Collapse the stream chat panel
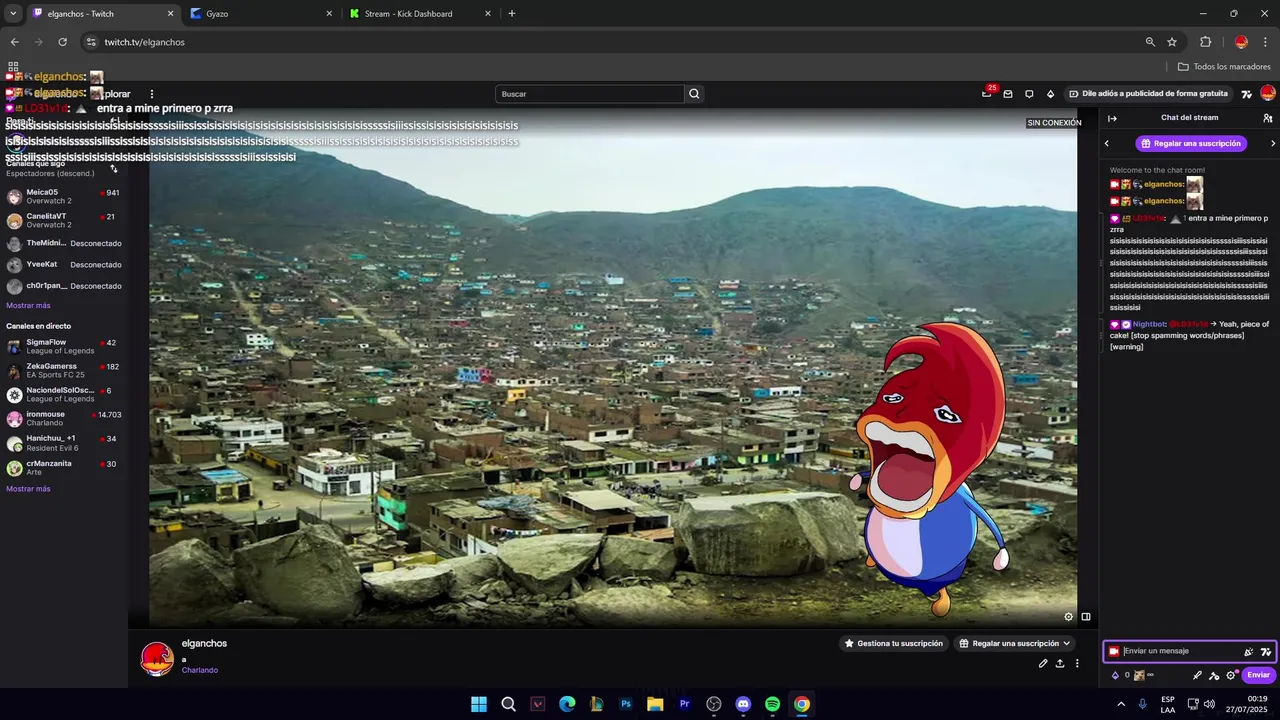The width and height of the screenshot is (1280, 720). point(1112,118)
